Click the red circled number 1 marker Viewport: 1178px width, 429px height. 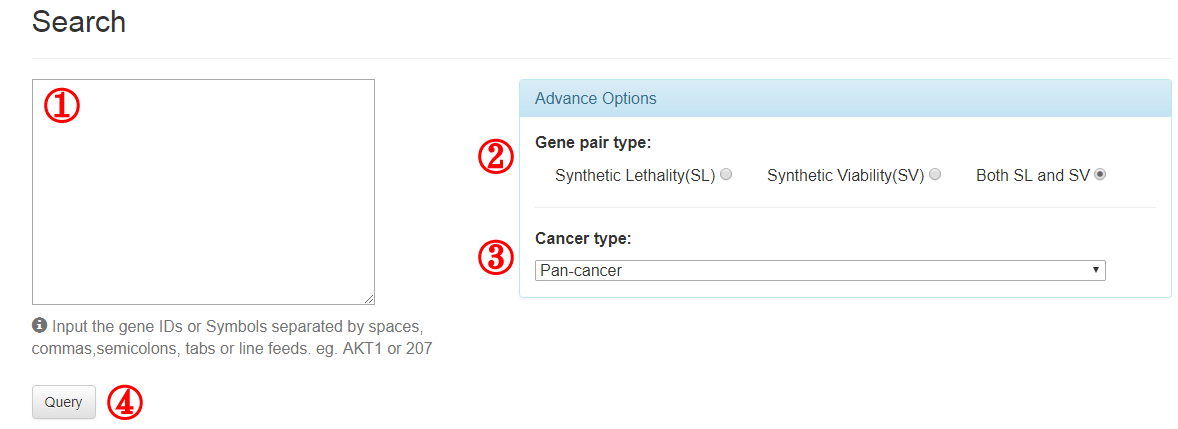[x=61, y=107]
